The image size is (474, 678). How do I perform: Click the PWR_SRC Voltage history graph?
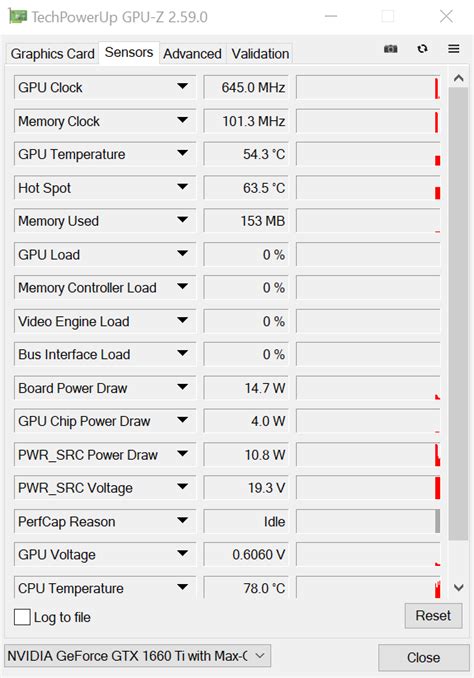coord(368,488)
